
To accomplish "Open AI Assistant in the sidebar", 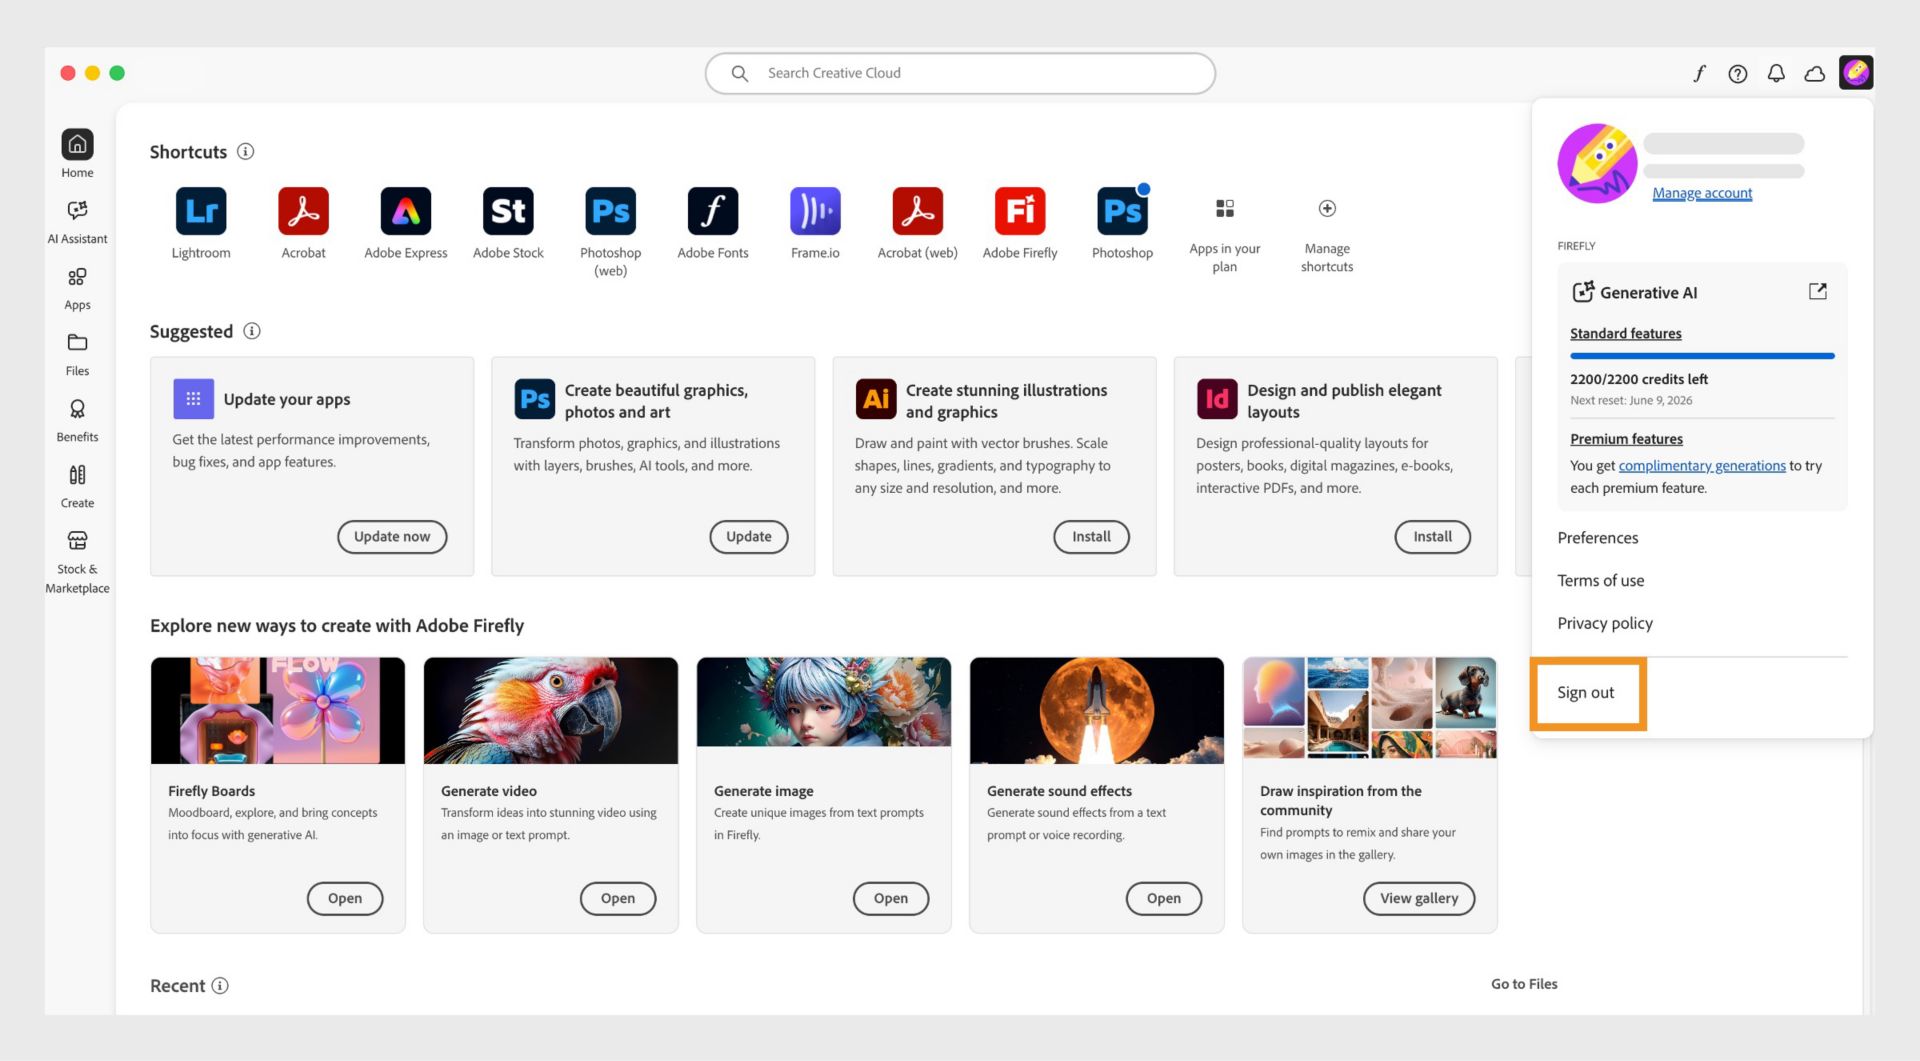I will point(77,220).
